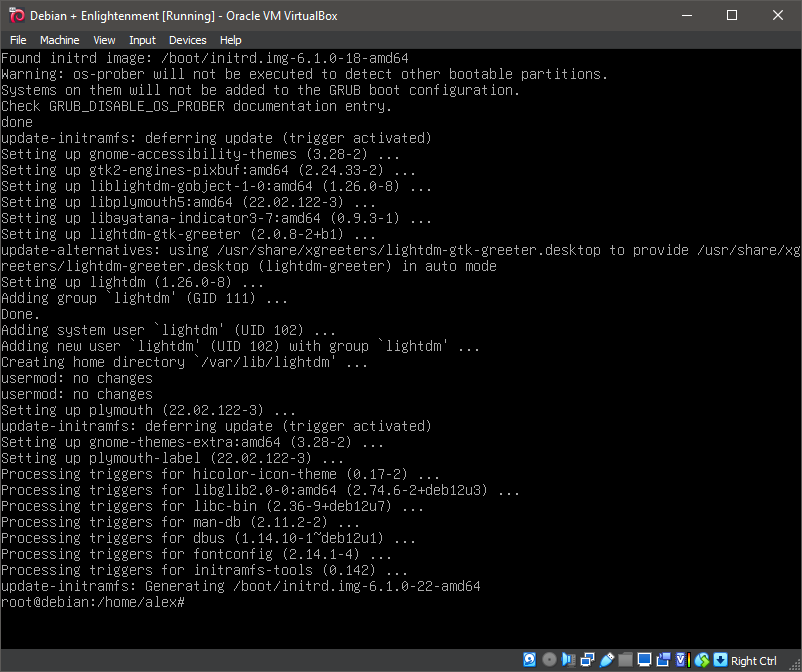Image resolution: width=802 pixels, height=672 pixels.
Task: Expand the View menu
Action: click(x=104, y=40)
